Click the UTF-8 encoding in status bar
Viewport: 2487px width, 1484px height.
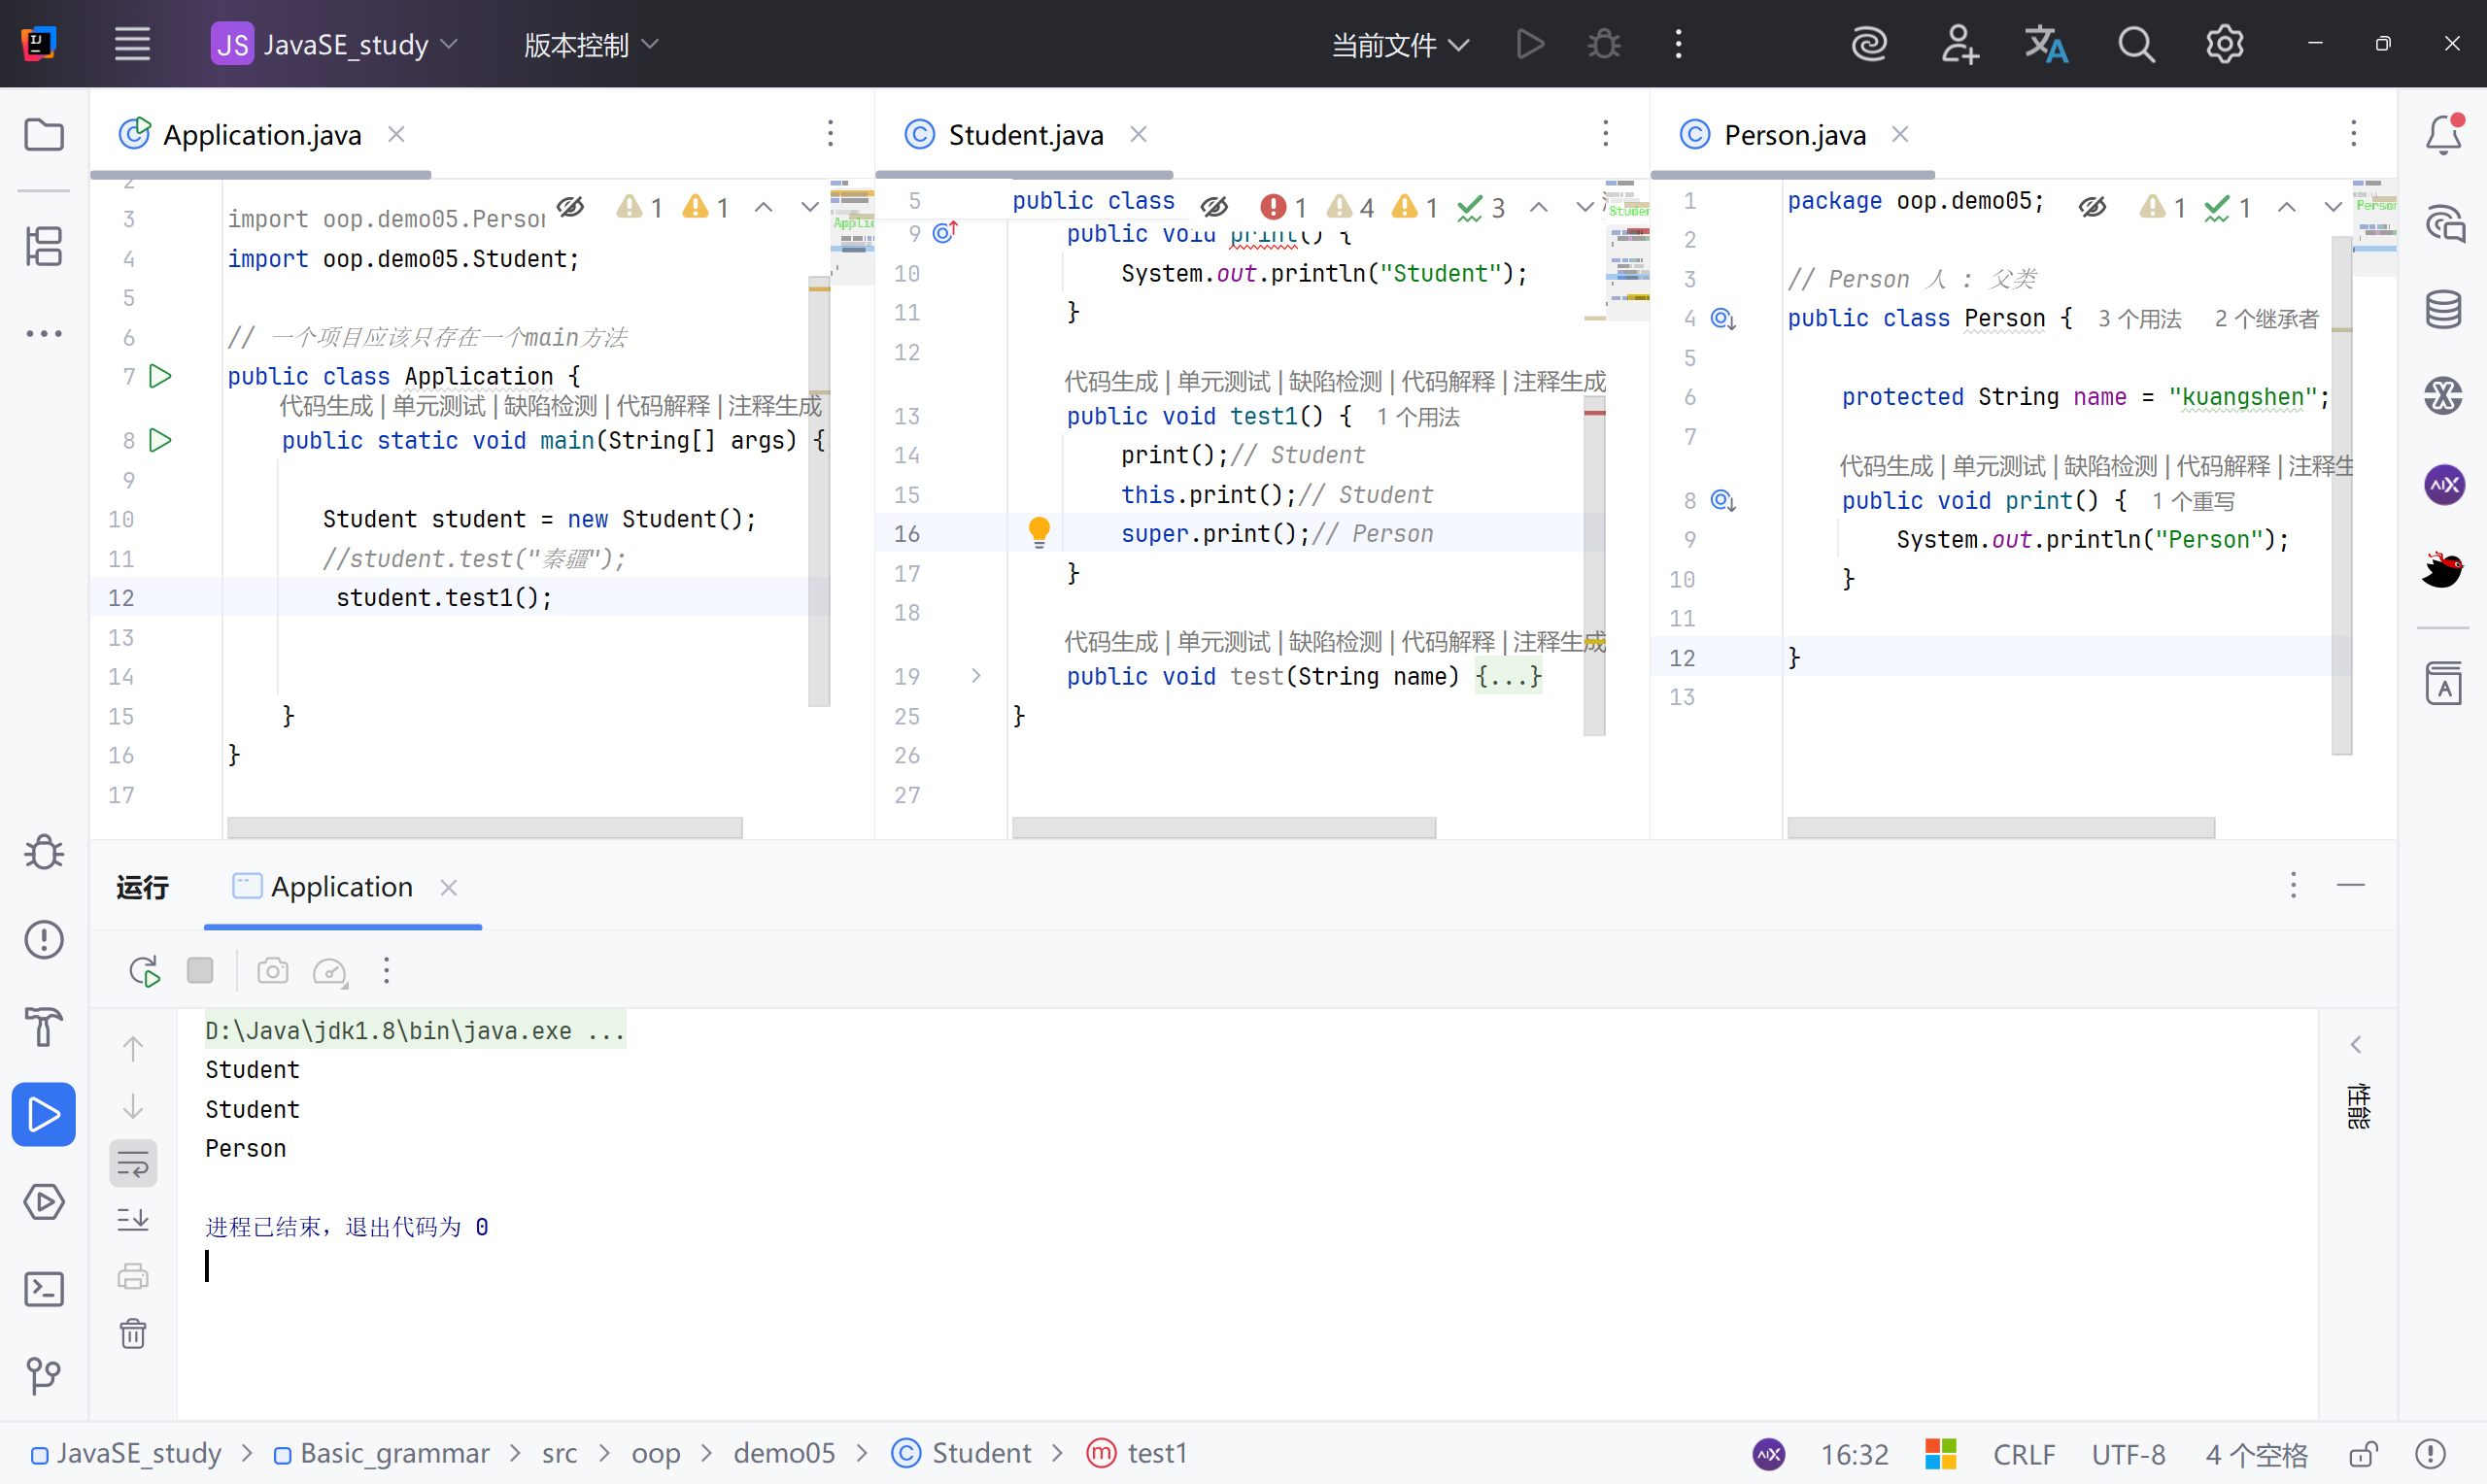(x=2128, y=1454)
